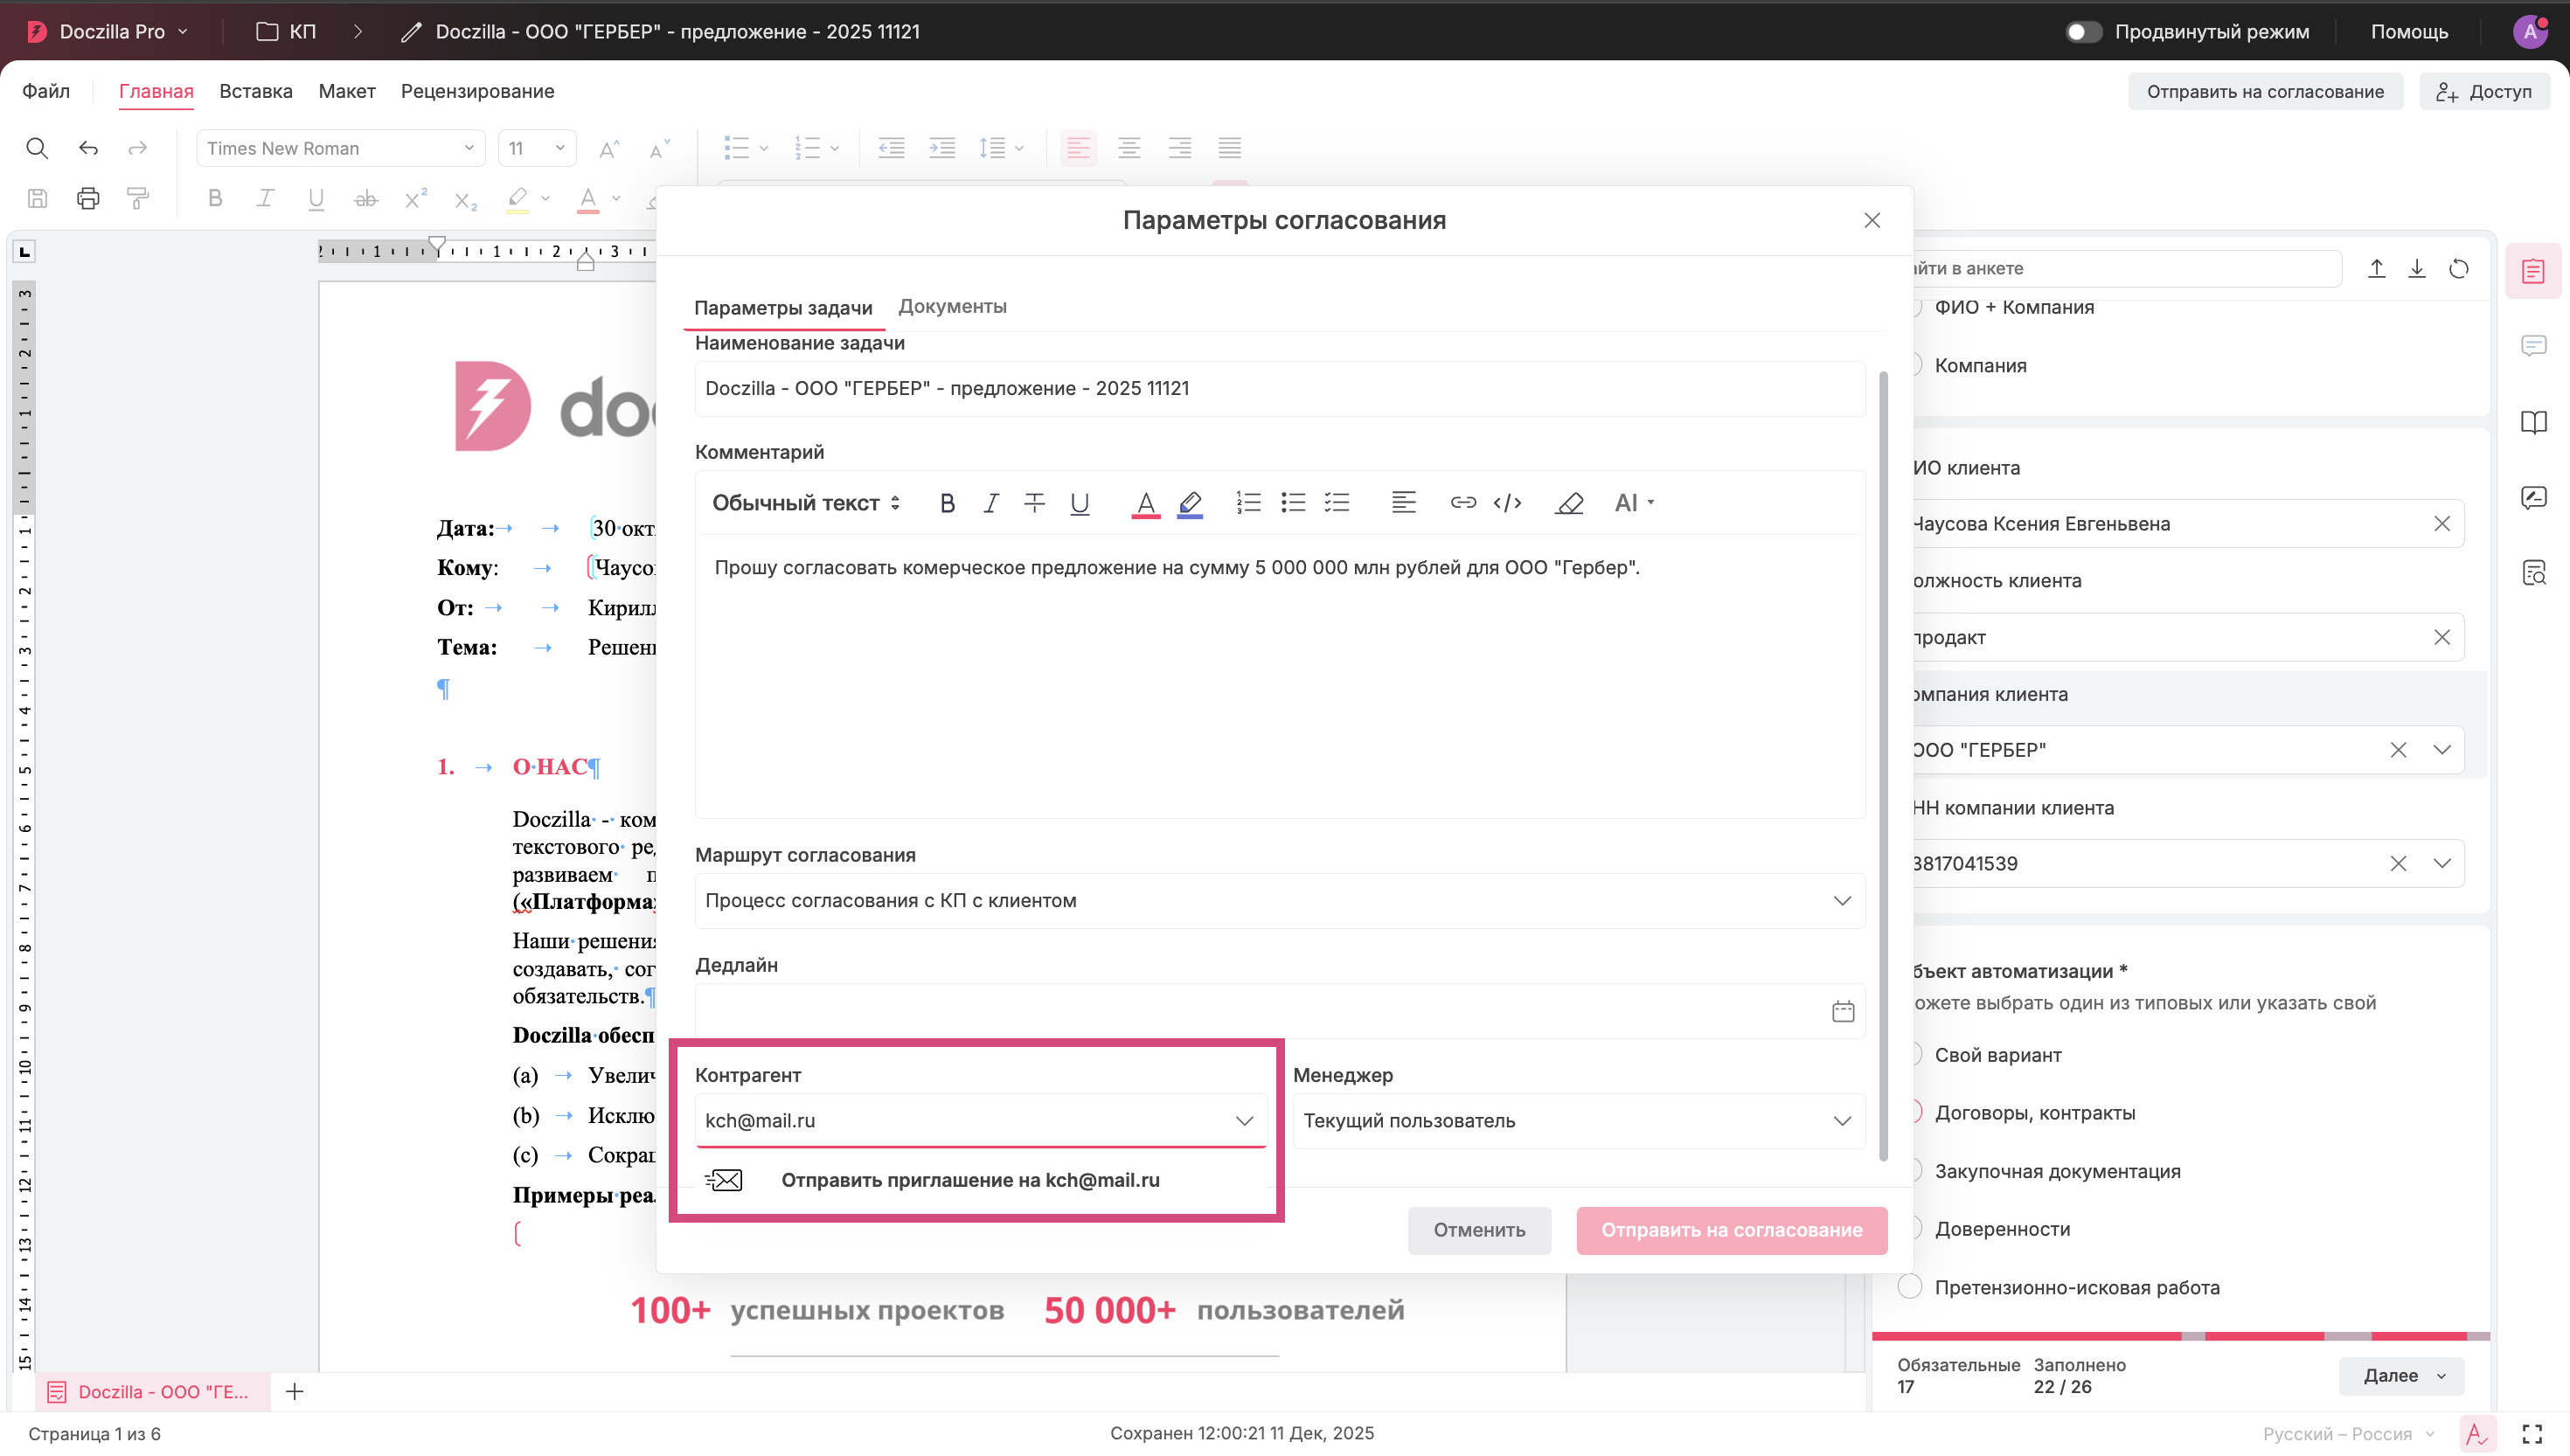Click the Отменить button

coord(1479,1230)
